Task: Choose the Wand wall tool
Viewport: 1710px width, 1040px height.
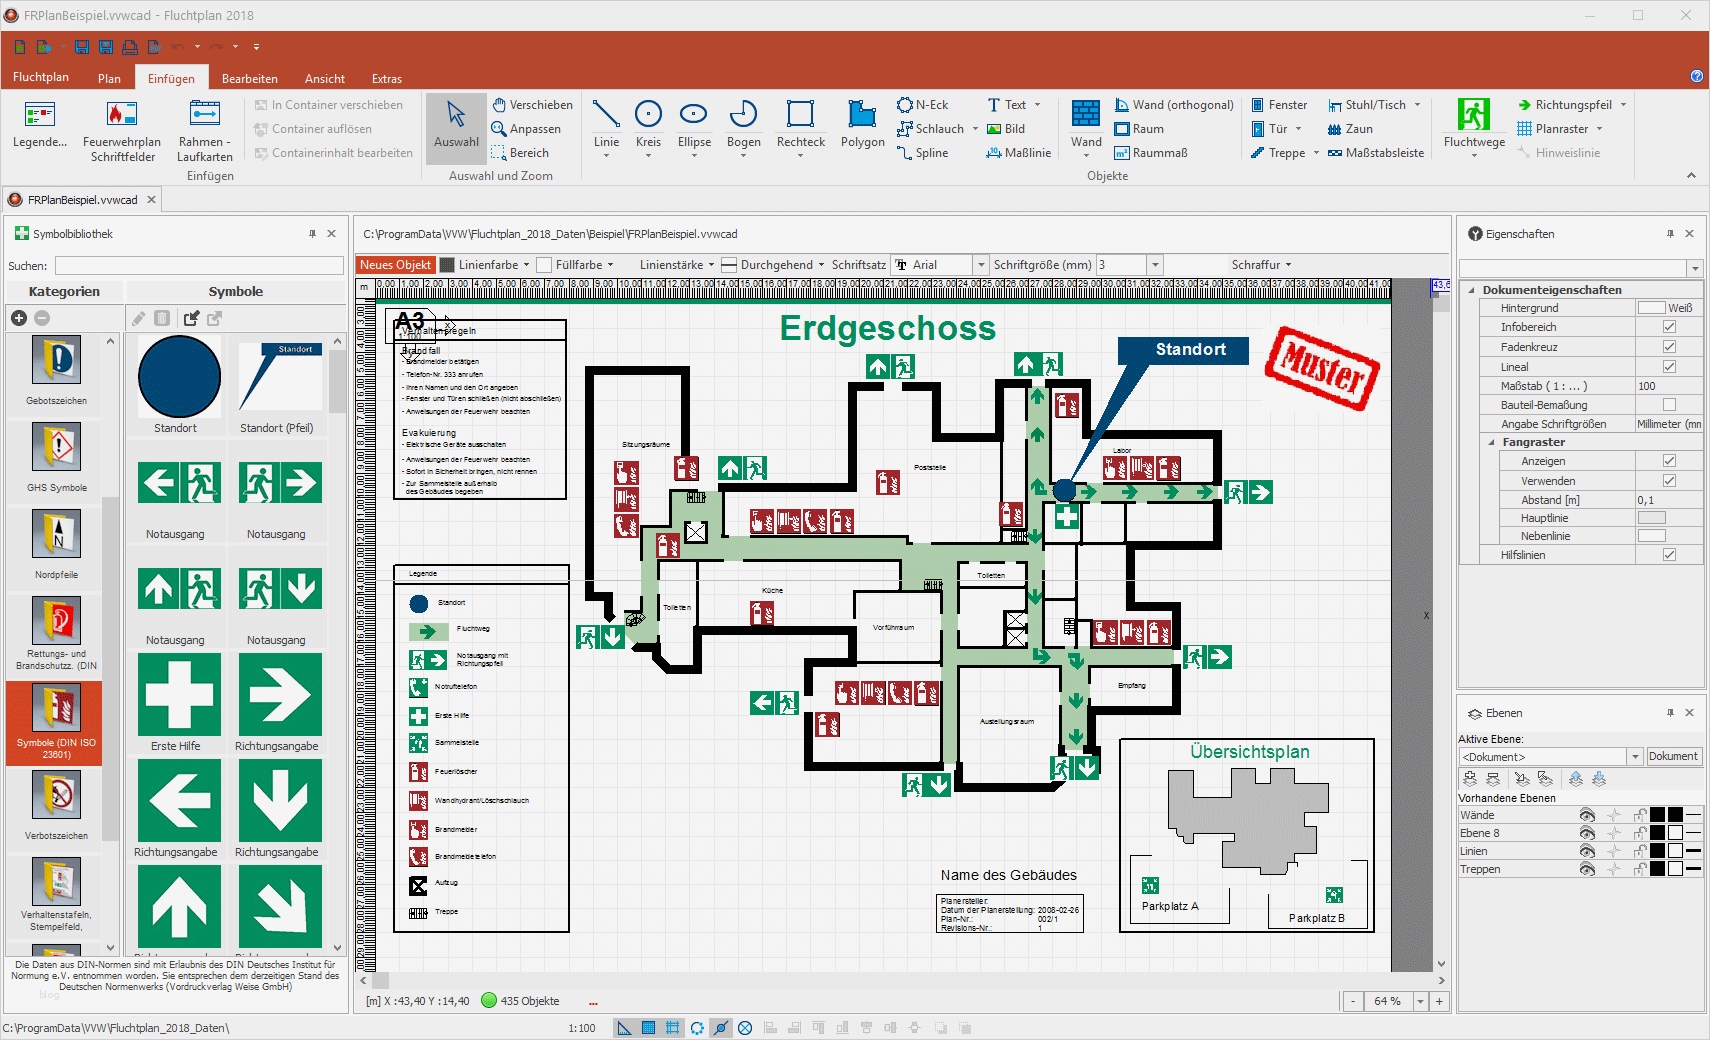Action: (x=1086, y=124)
